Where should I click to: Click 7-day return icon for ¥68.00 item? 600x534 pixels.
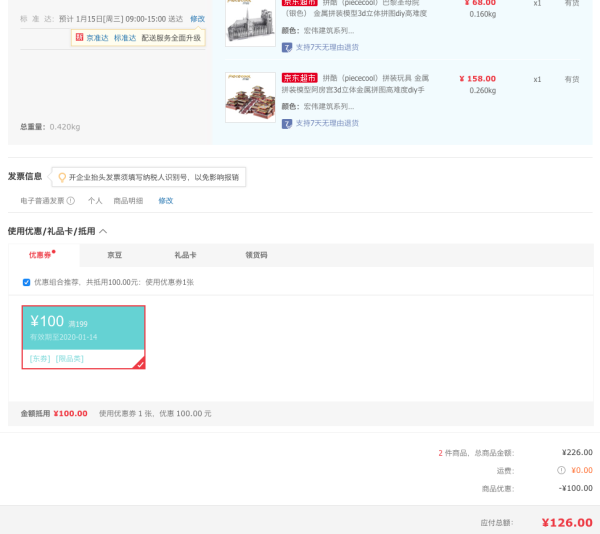click(x=287, y=47)
